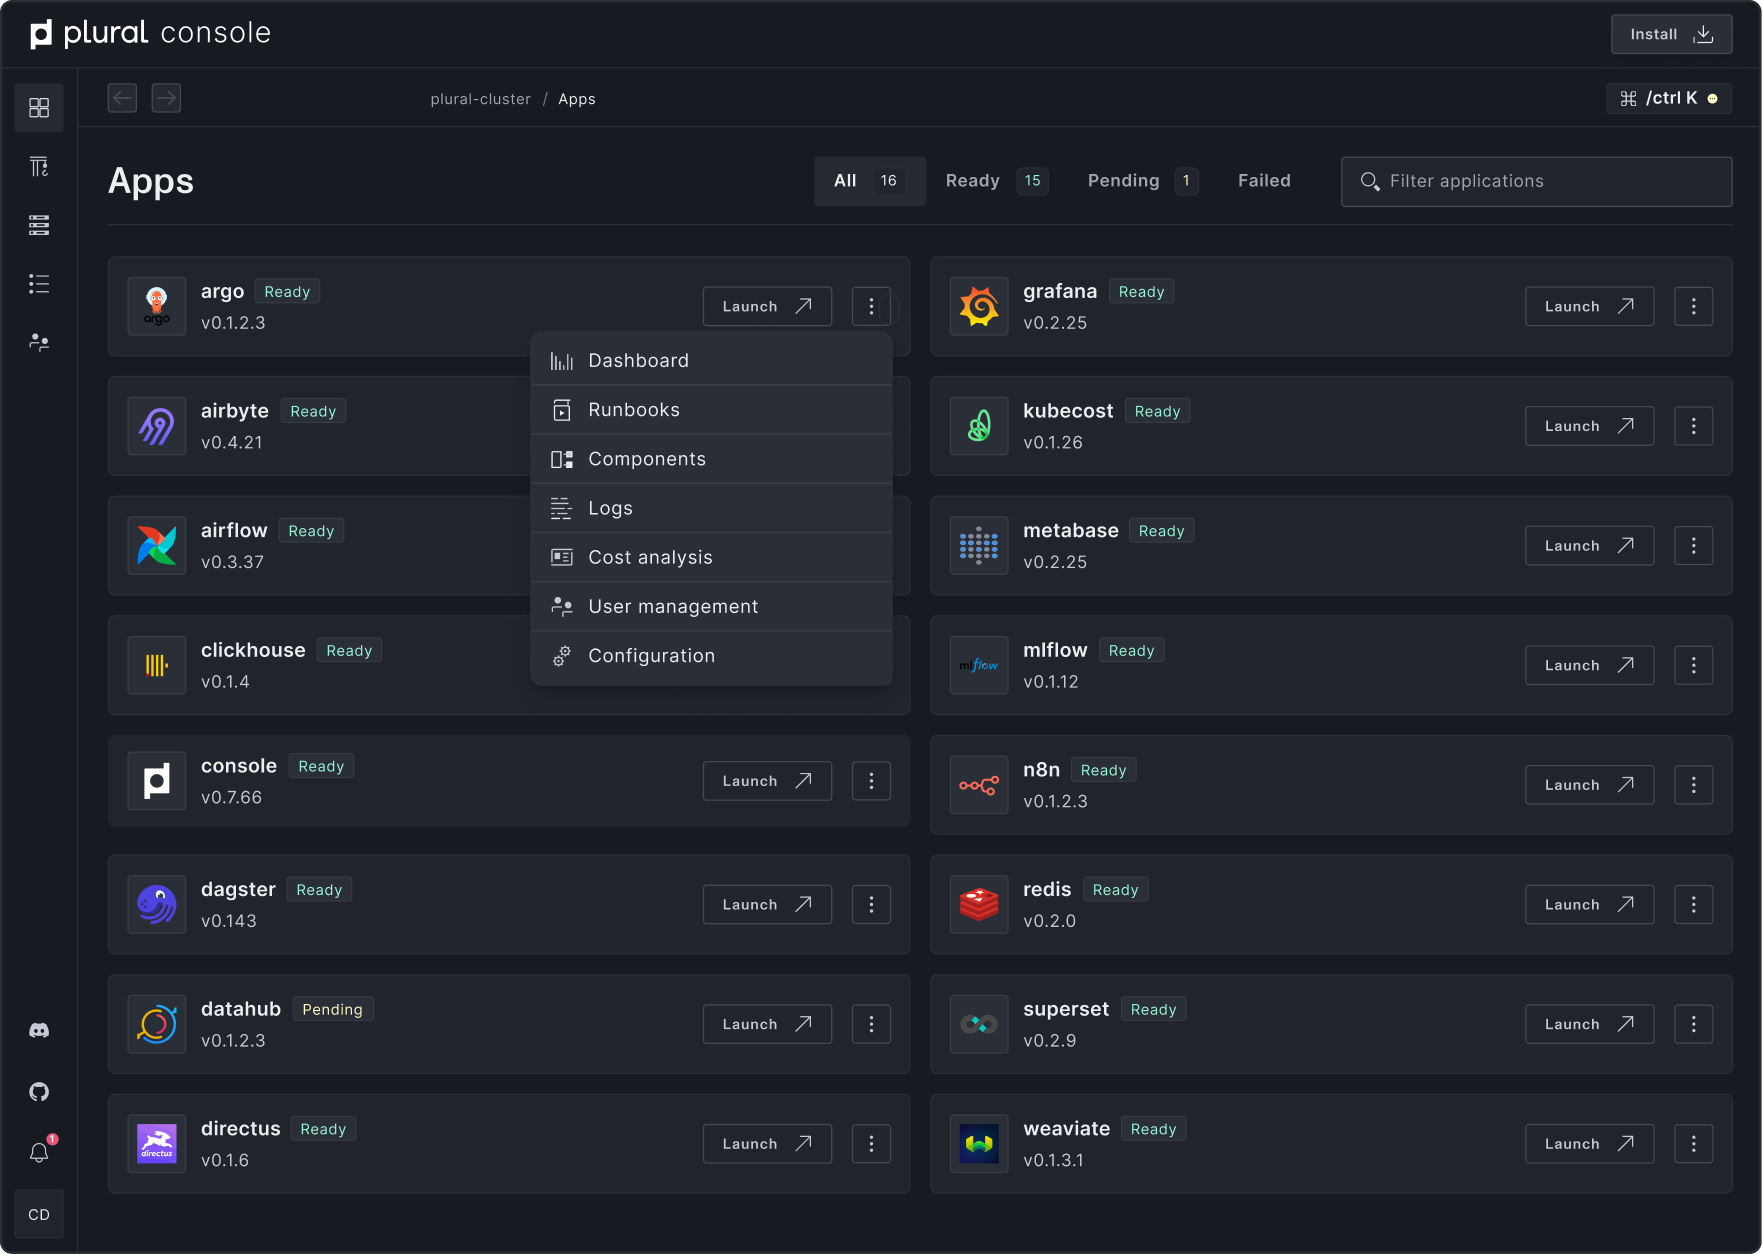The image size is (1762, 1254).
Task: Switch to the Ready tab
Action: point(996,181)
